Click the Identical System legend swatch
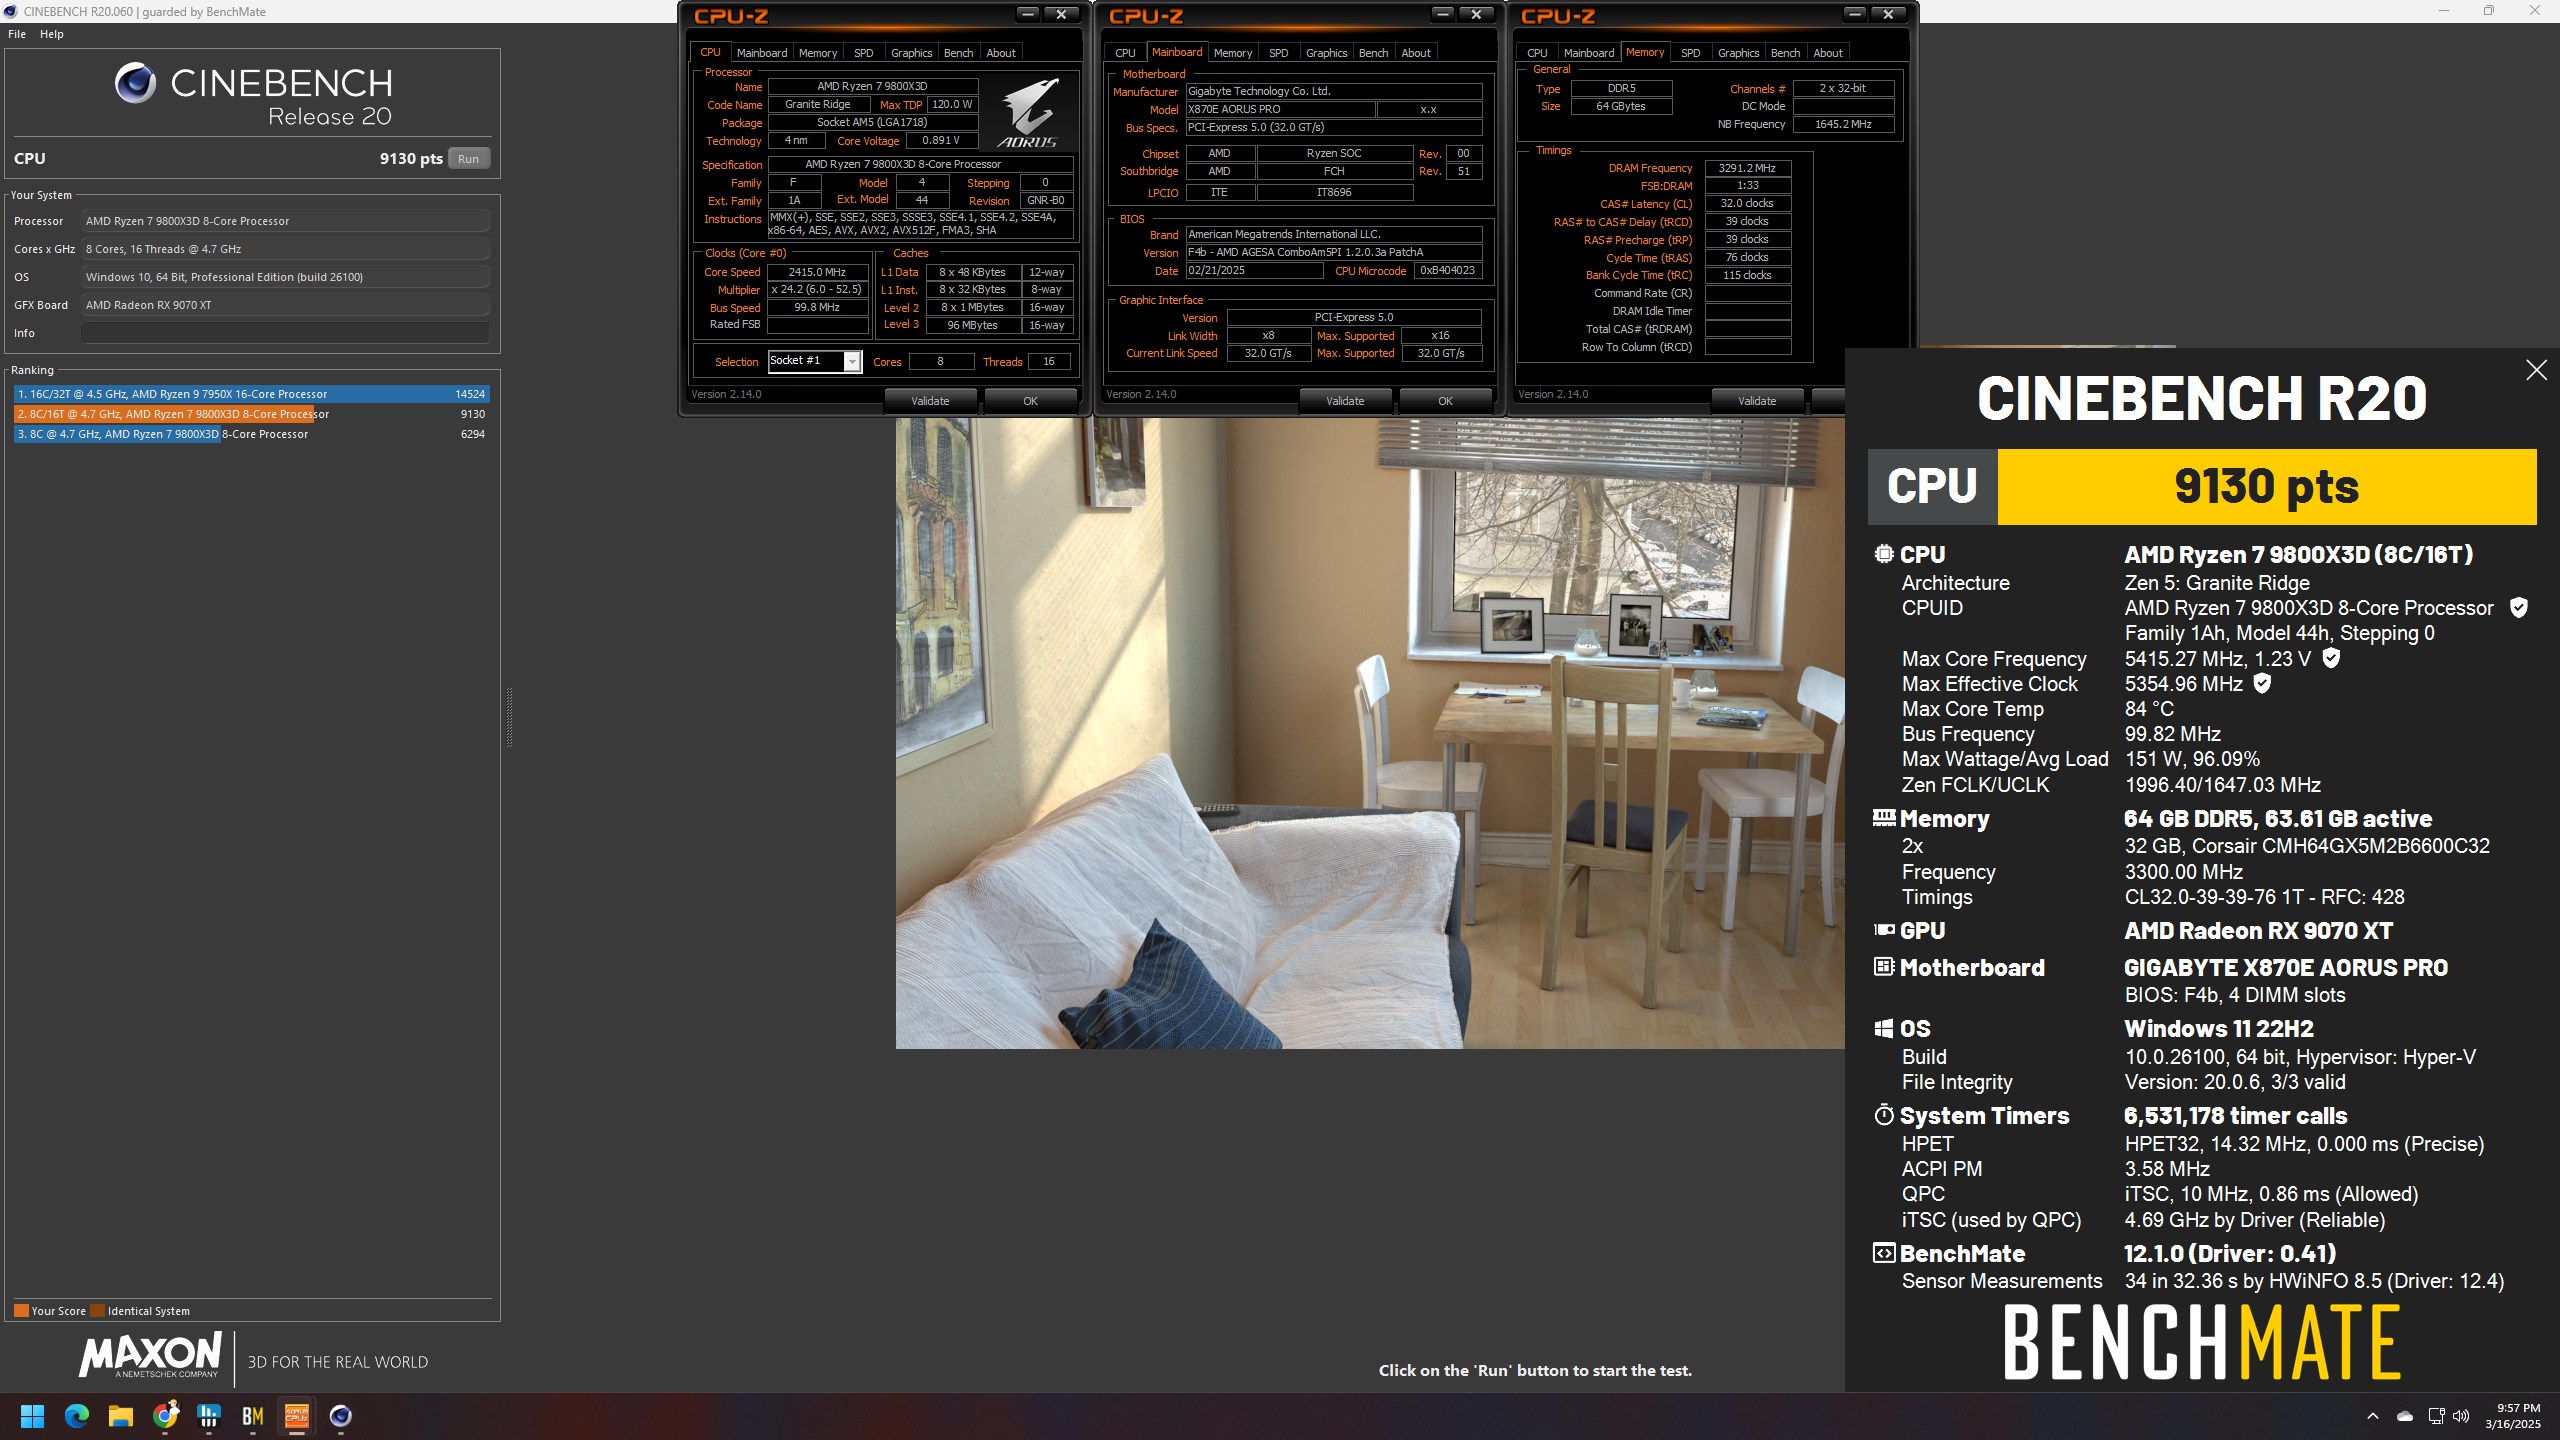 [x=97, y=1311]
